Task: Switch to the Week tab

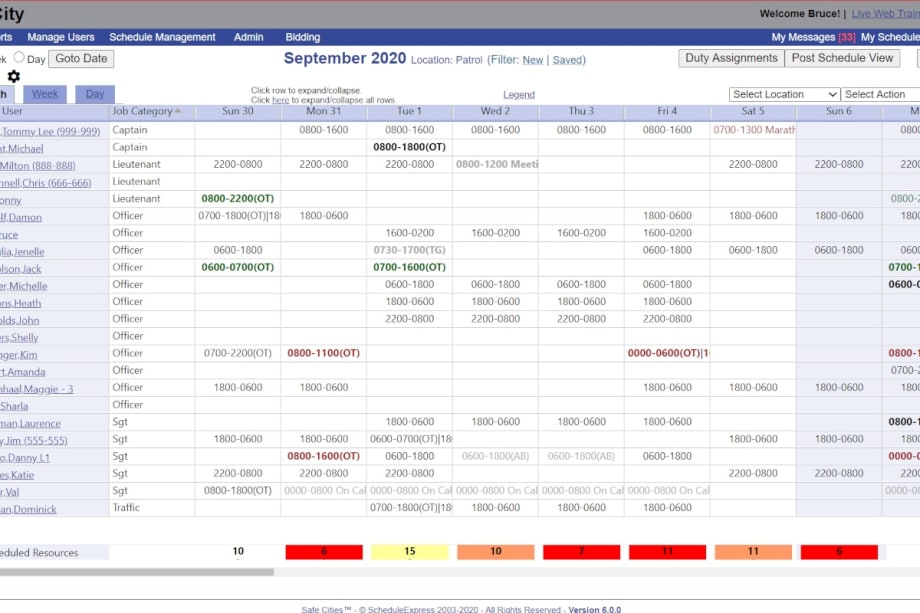Action: point(44,92)
